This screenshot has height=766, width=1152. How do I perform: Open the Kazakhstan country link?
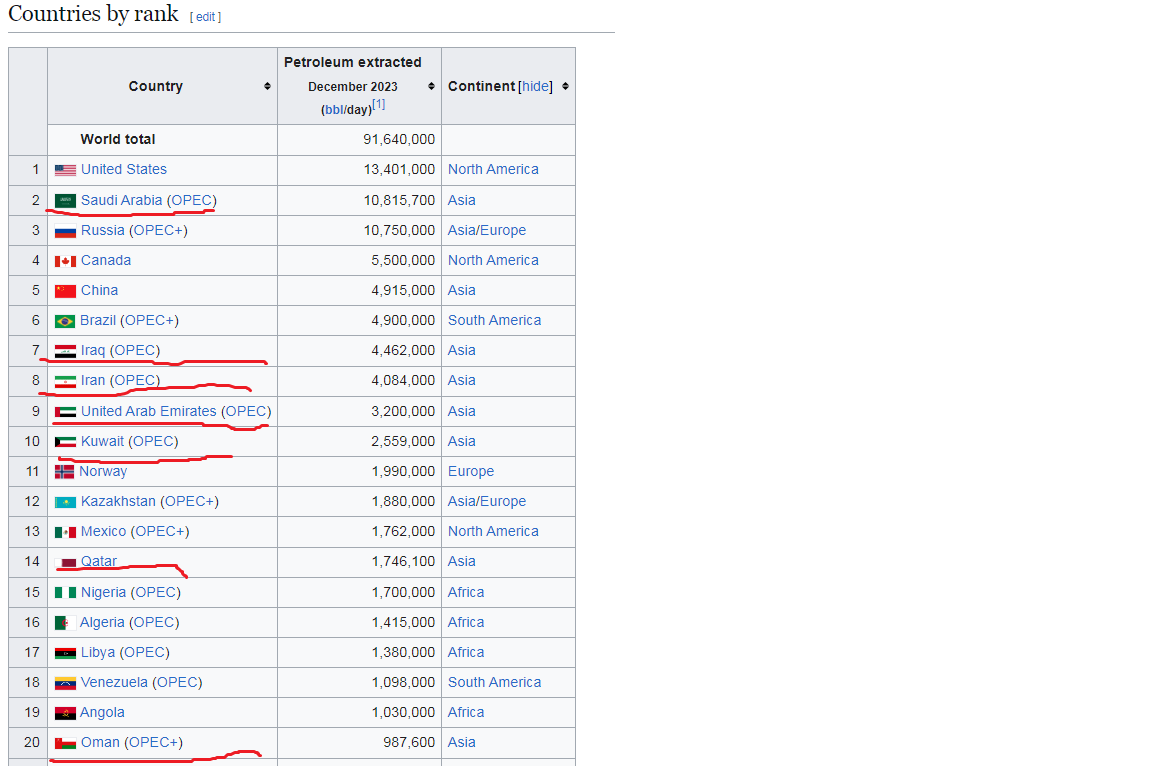click(x=118, y=502)
